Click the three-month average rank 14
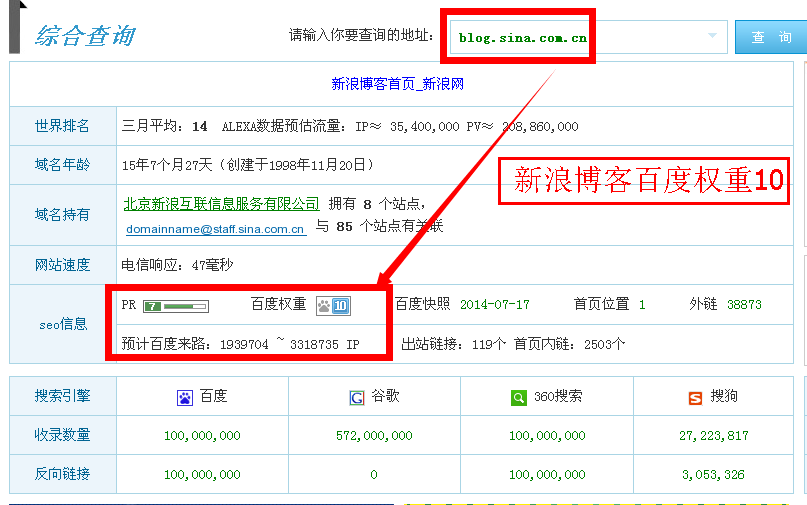Screen dimensions: 807x505 (x=200, y=127)
